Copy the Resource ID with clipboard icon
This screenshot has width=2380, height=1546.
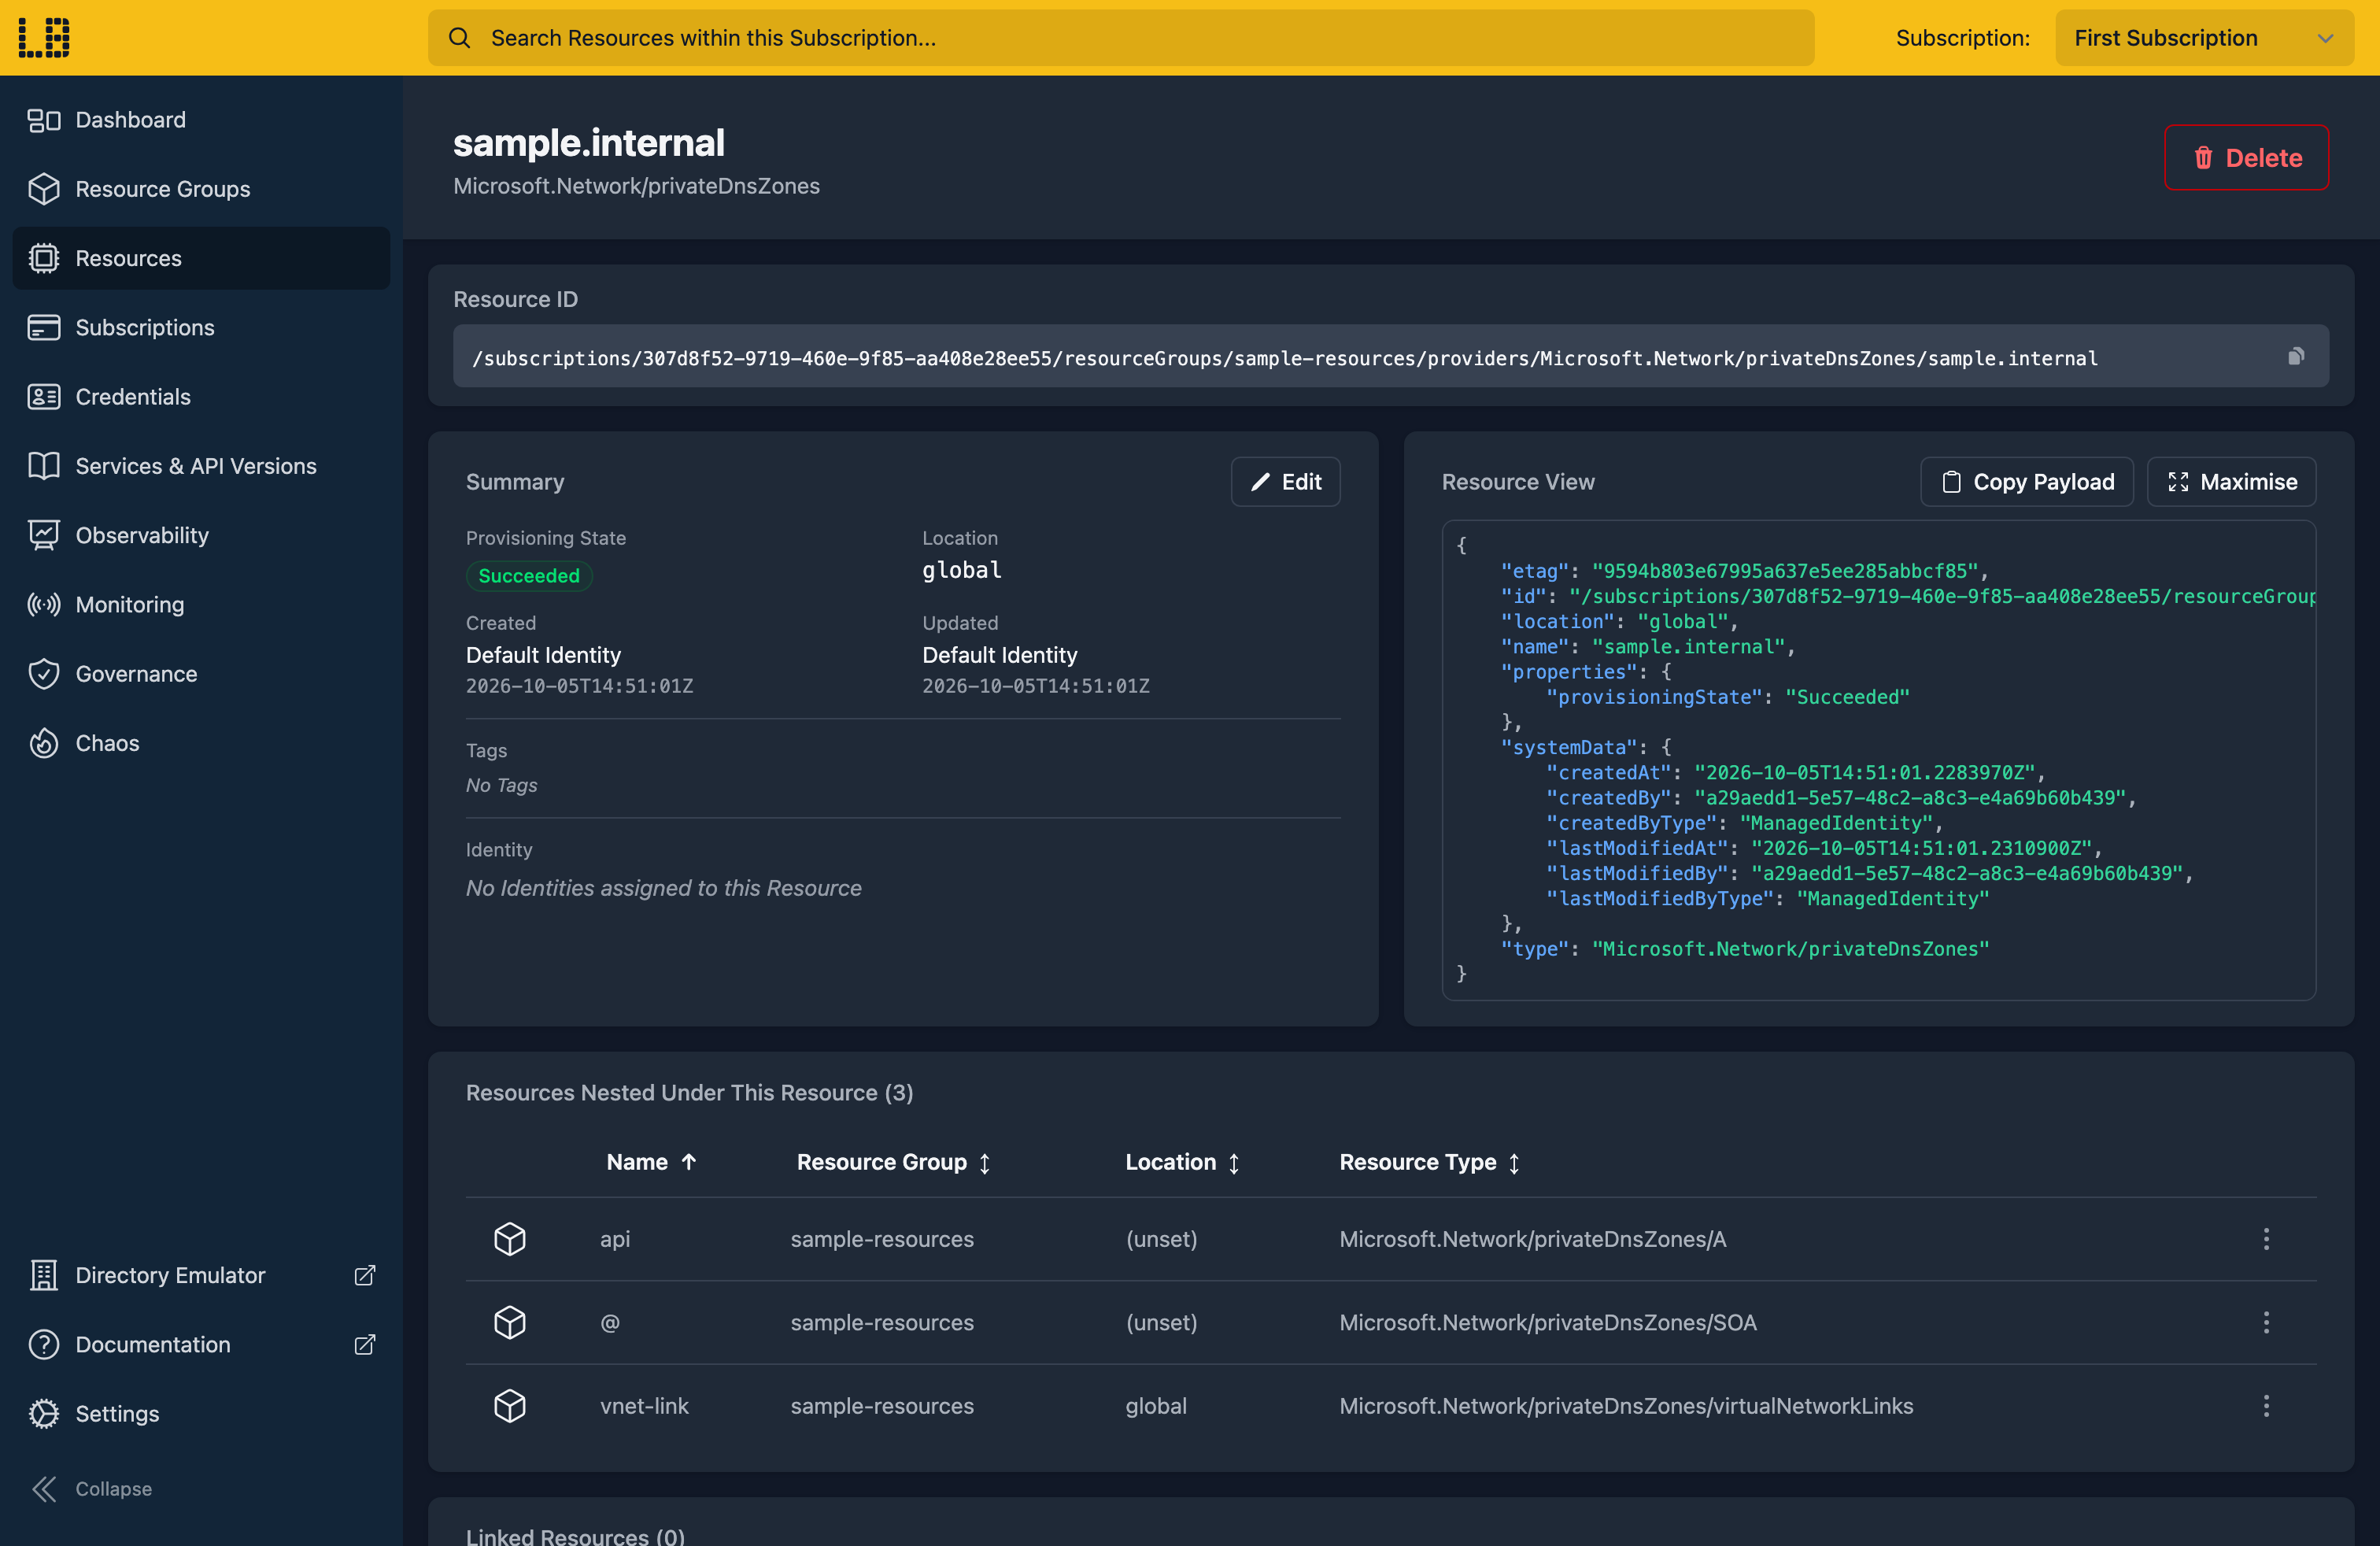pos(2296,357)
